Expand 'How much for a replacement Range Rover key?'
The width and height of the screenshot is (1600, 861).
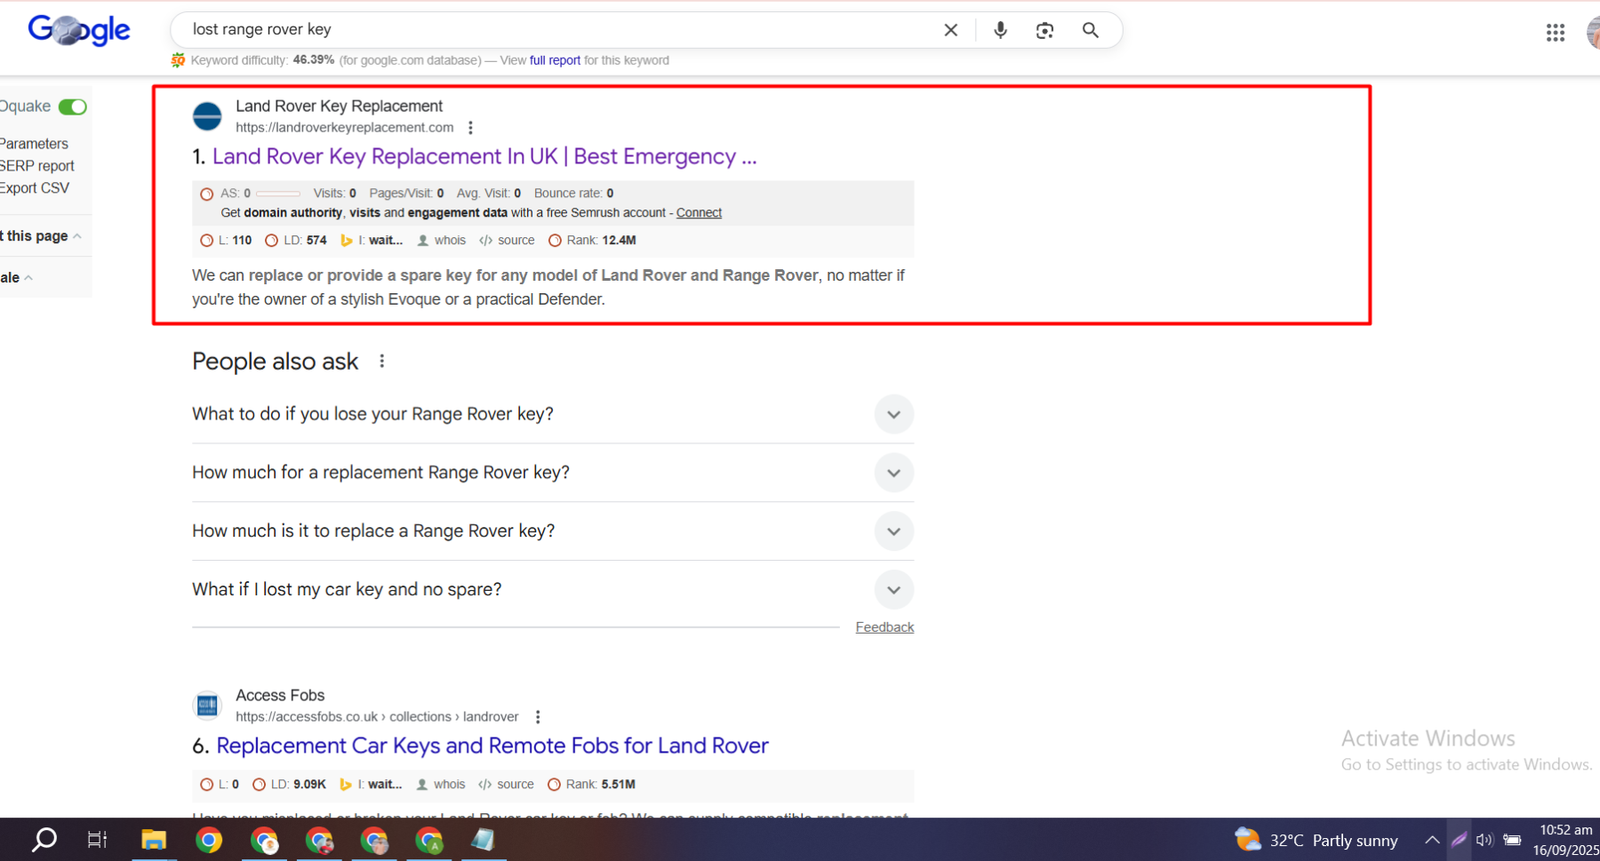coord(893,473)
